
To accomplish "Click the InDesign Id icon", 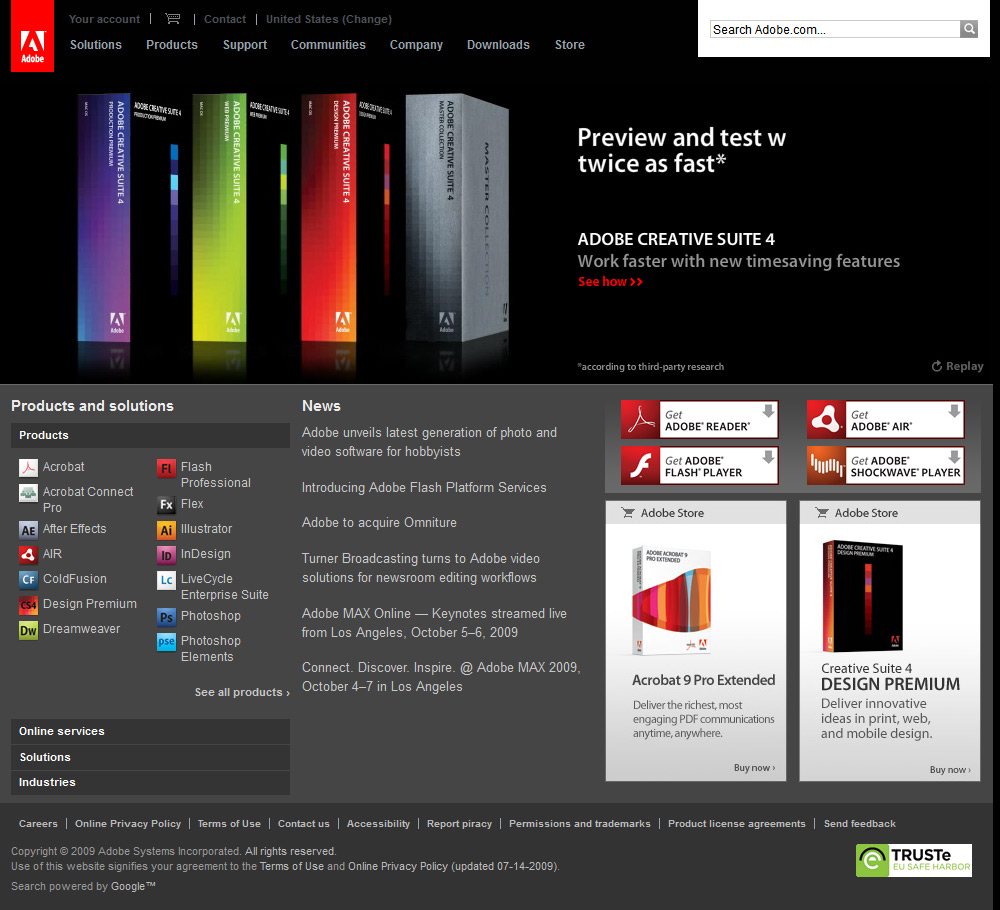I will coord(166,555).
